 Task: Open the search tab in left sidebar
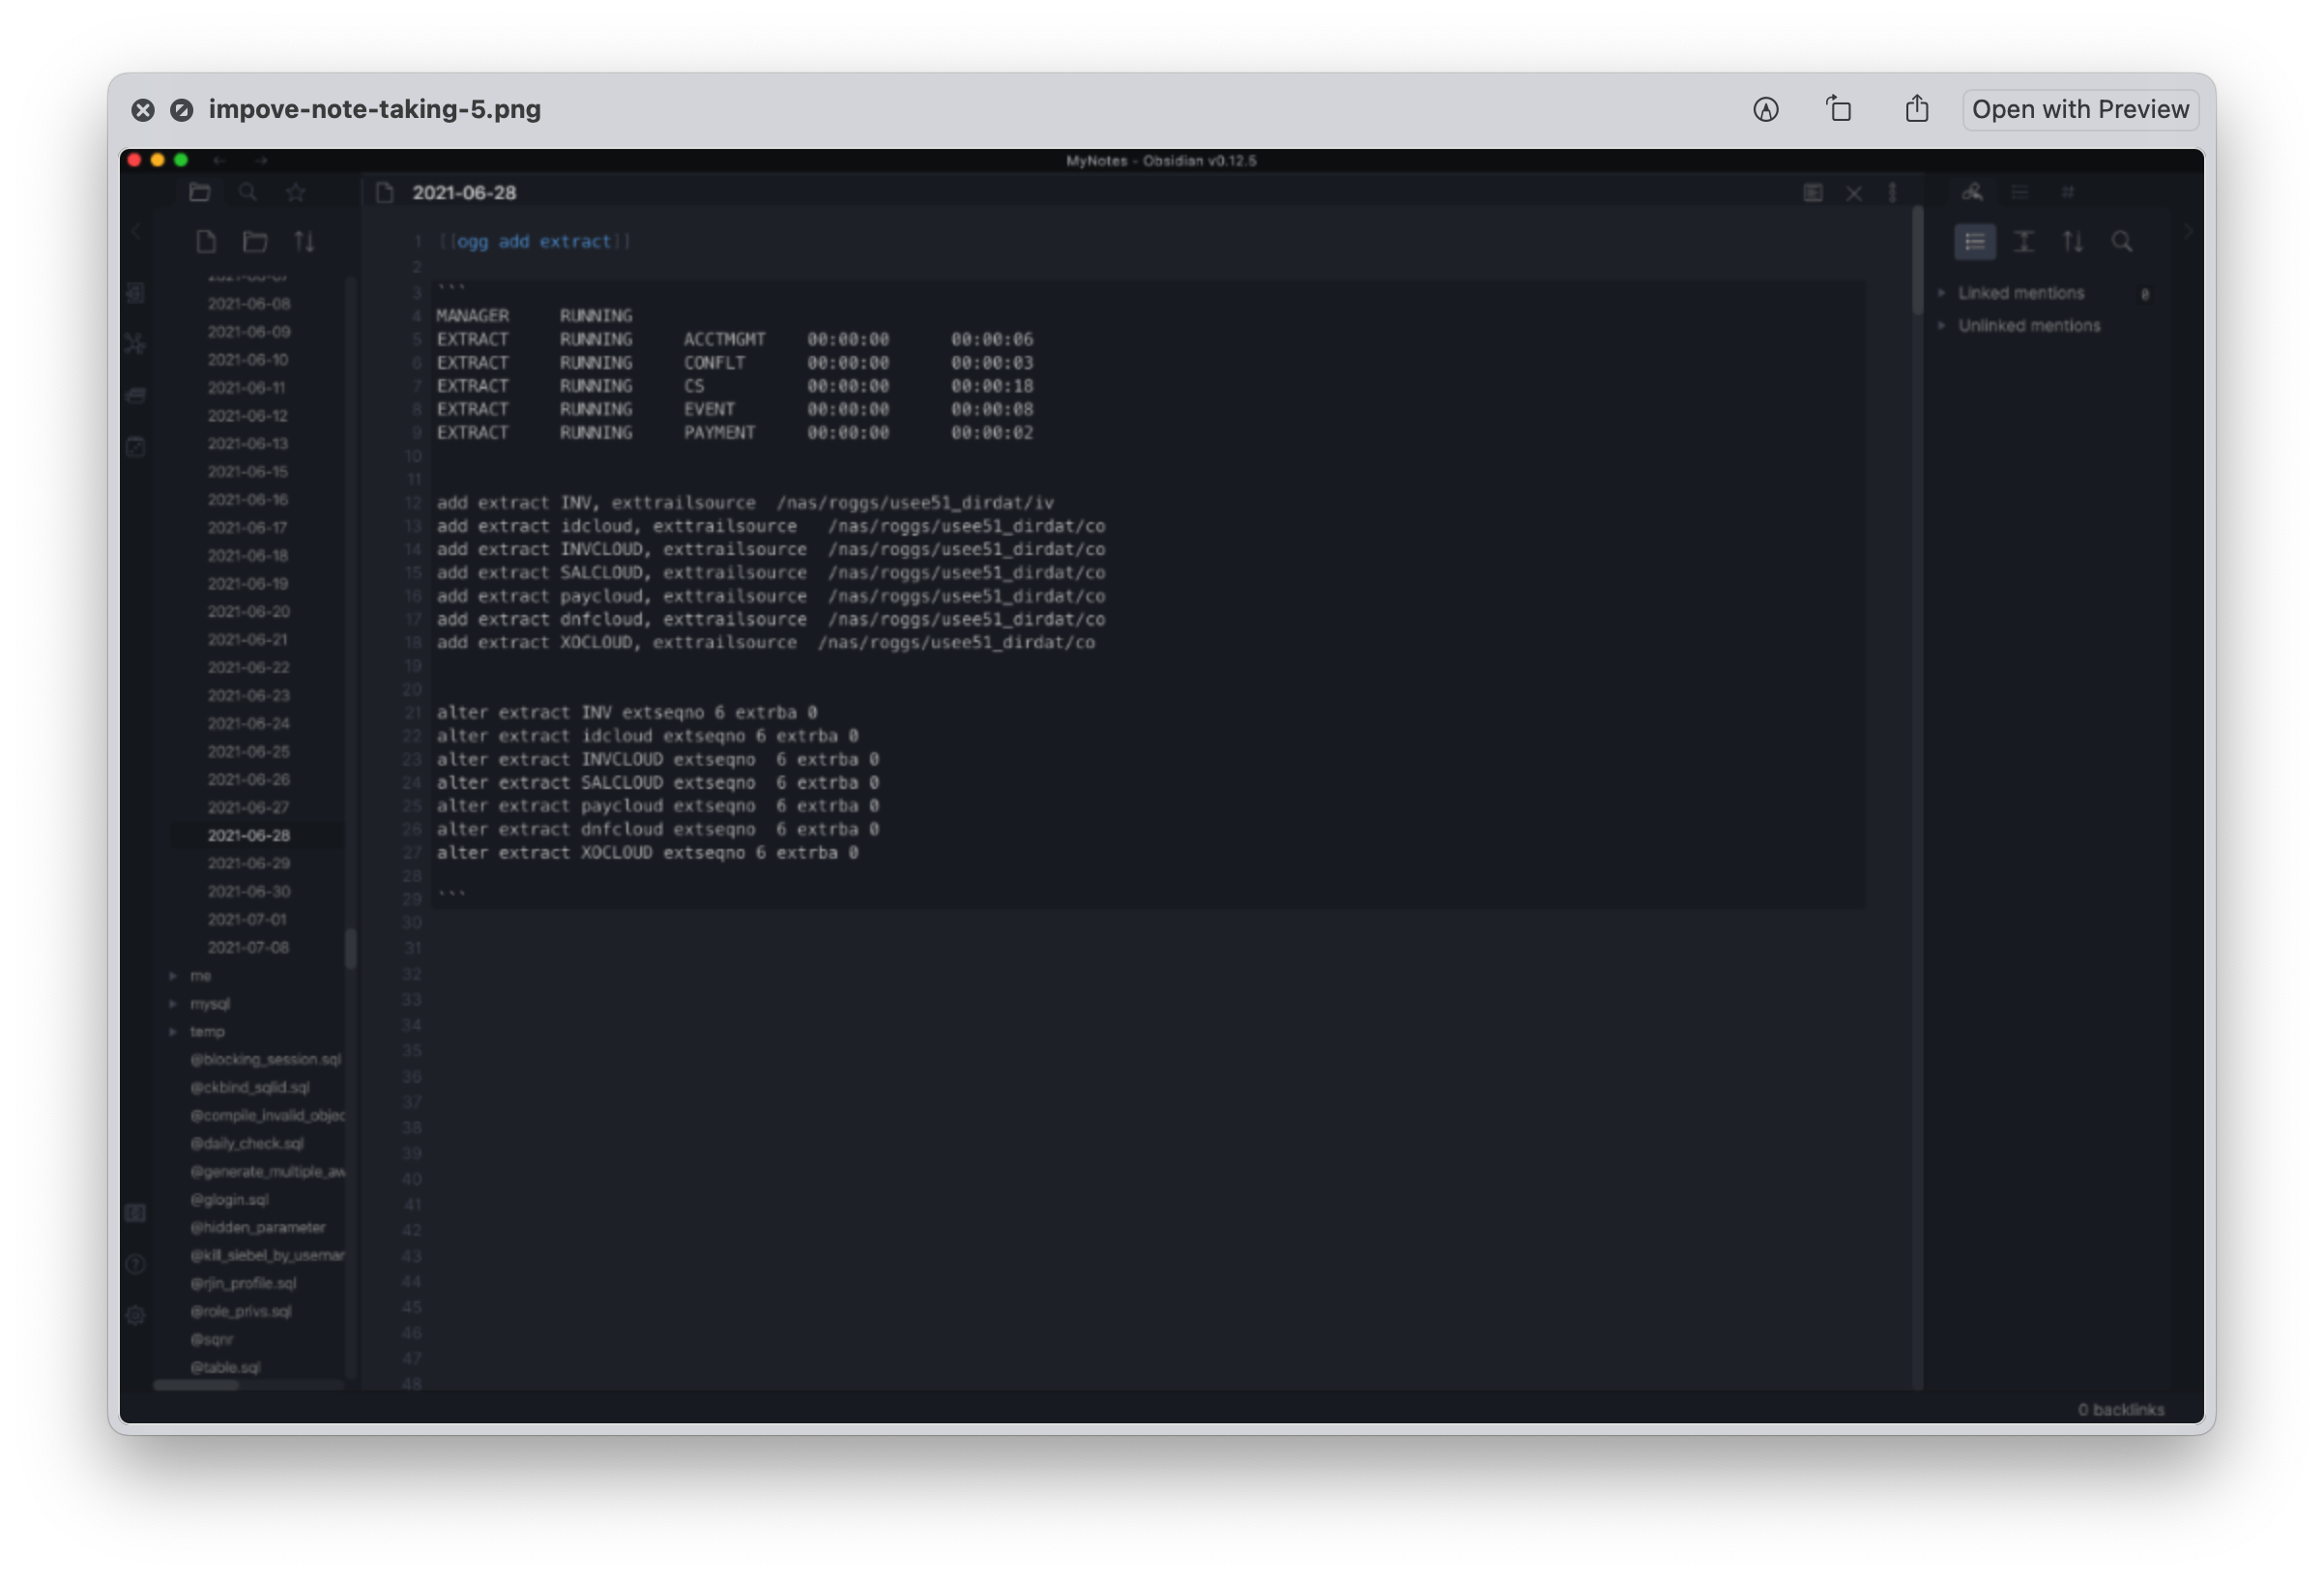click(248, 192)
